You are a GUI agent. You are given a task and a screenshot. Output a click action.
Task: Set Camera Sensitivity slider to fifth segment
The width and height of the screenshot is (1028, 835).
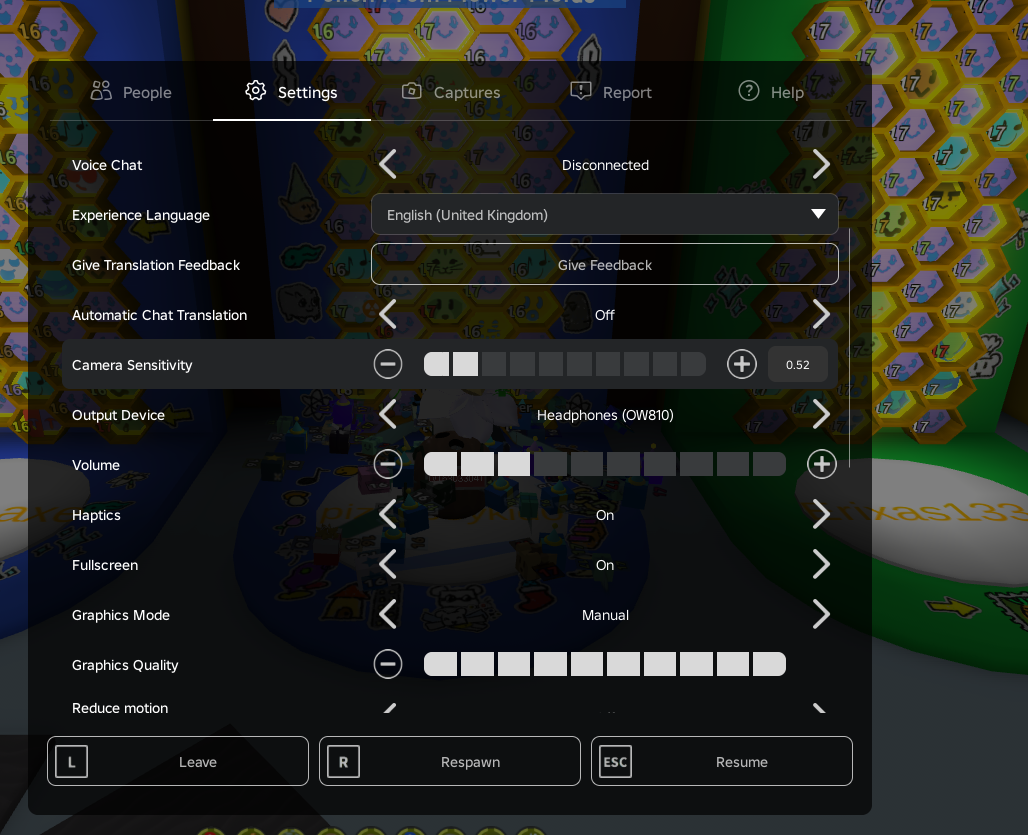click(551, 364)
